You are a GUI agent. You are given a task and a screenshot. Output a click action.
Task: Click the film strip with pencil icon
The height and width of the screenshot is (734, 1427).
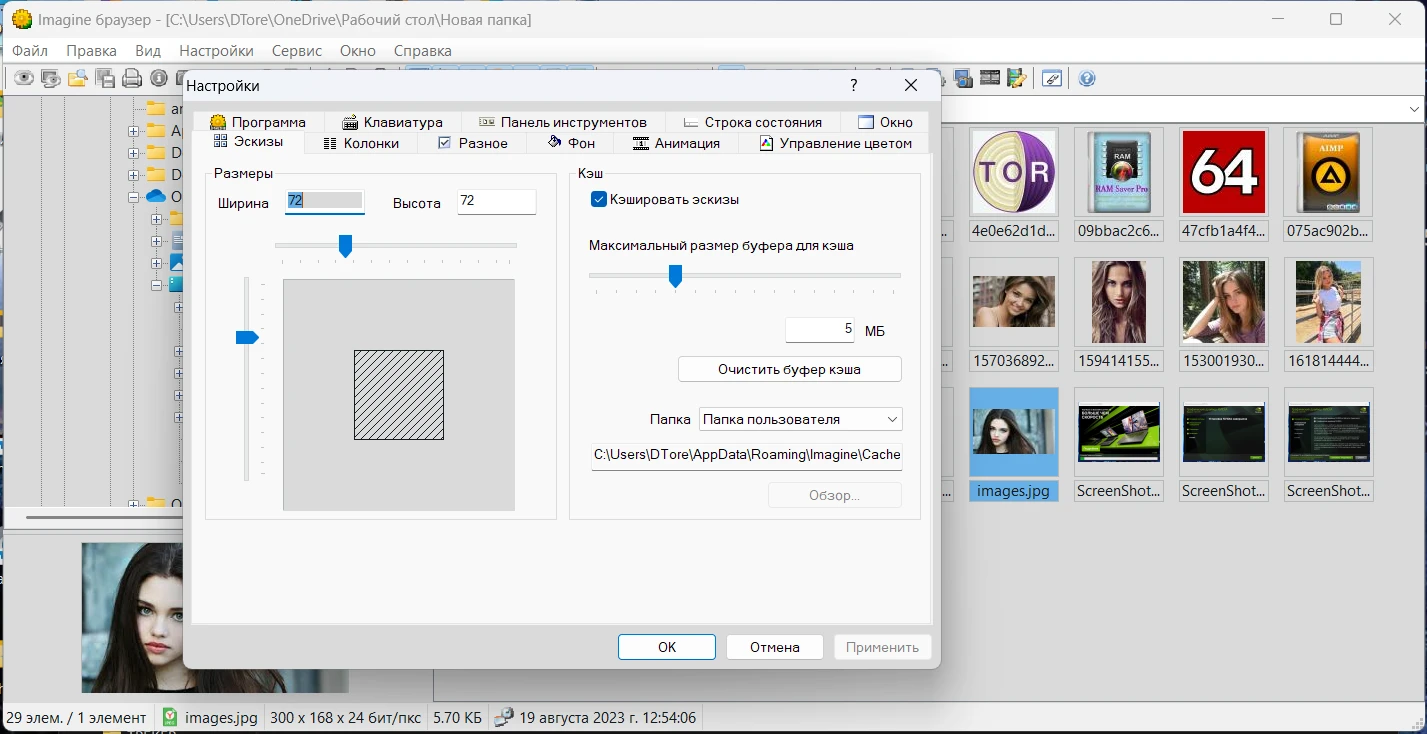[1017, 79]
